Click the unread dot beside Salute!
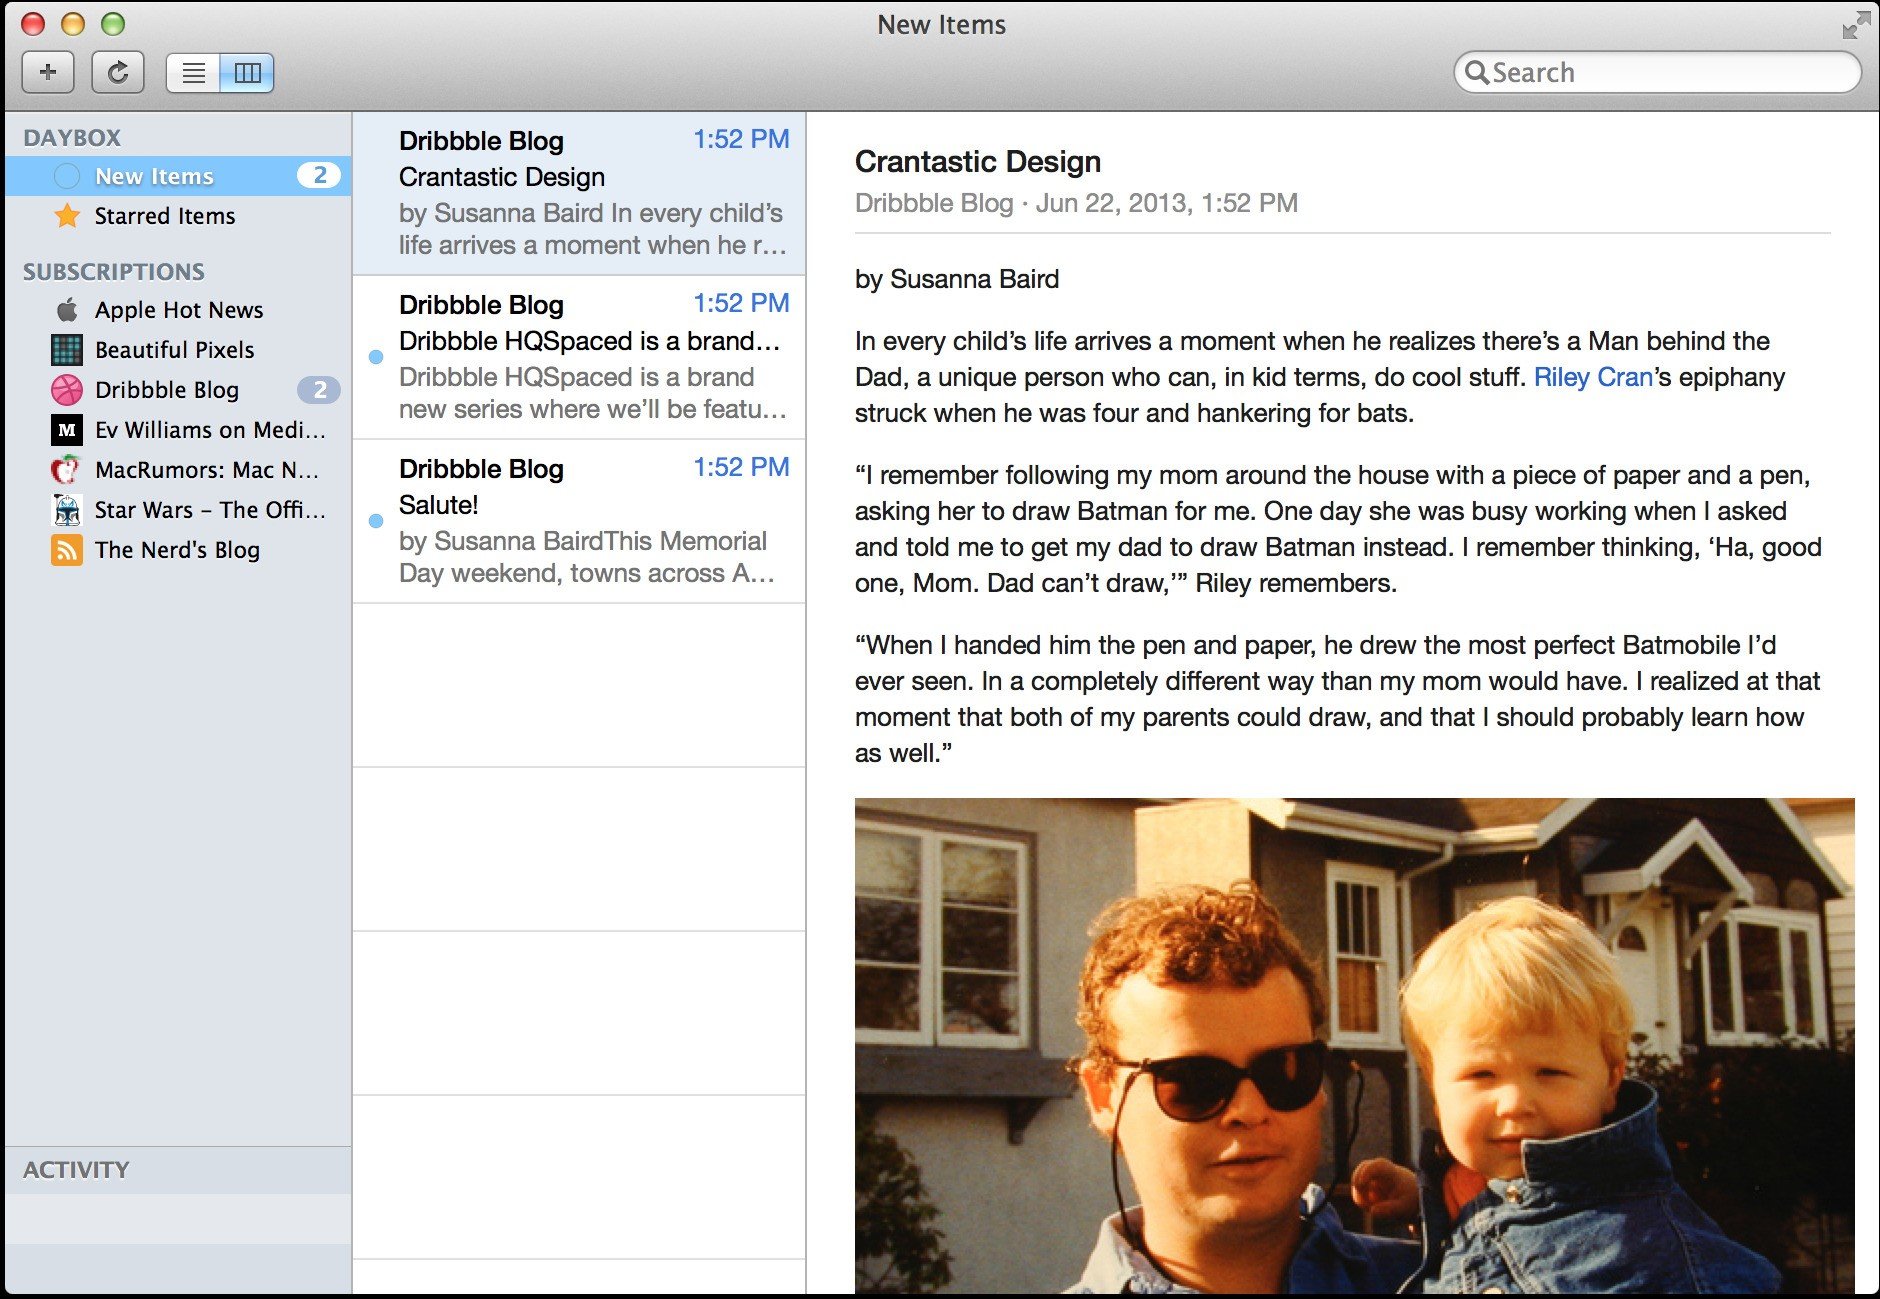Screen dimensions: 1880x1299 pyautogui.click(x=376, y=521)
